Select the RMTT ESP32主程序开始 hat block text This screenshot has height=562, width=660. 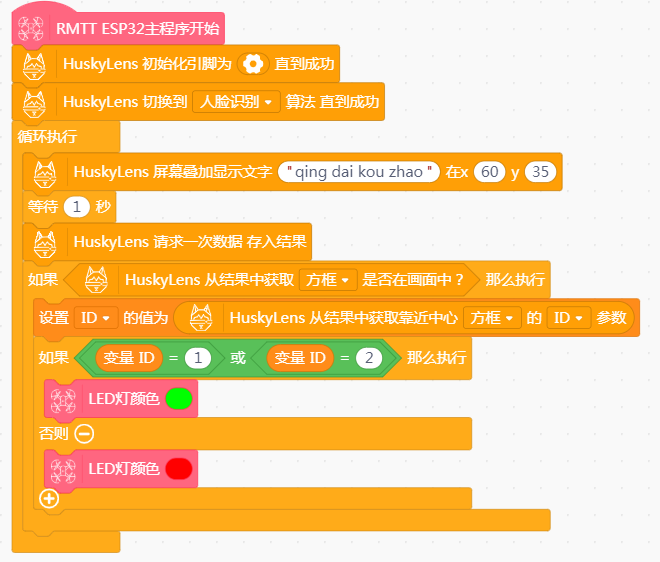pos(138,29)
